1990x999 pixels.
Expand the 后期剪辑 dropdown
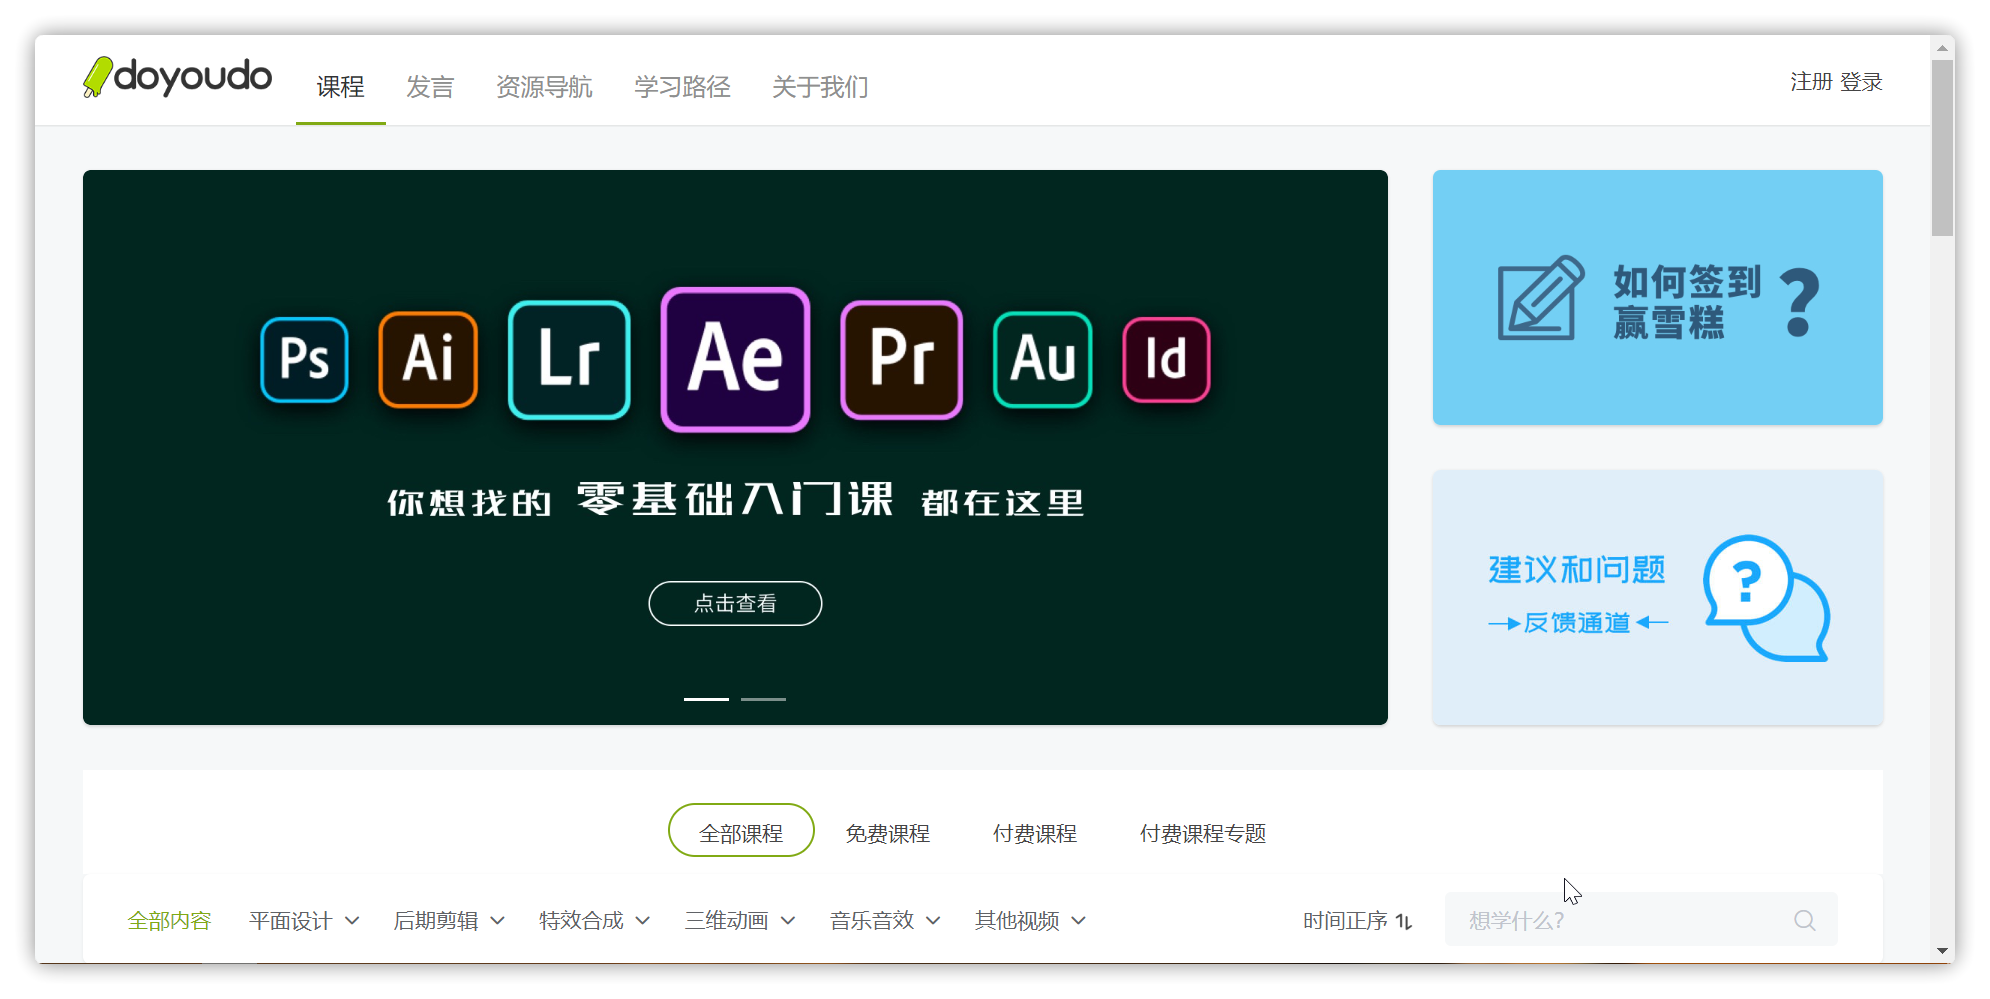coord(449,921)
